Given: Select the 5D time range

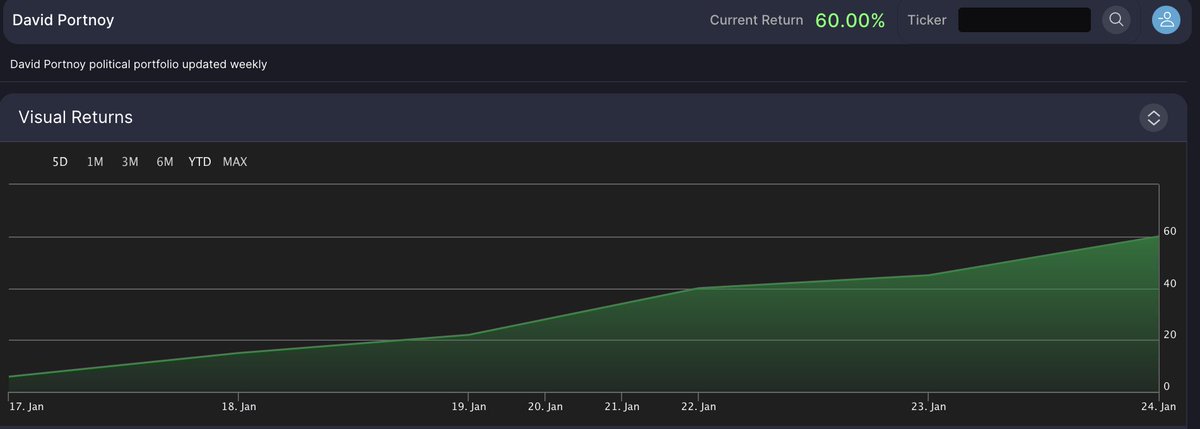Looking at the screenshot, I should [x=60, y=162].
